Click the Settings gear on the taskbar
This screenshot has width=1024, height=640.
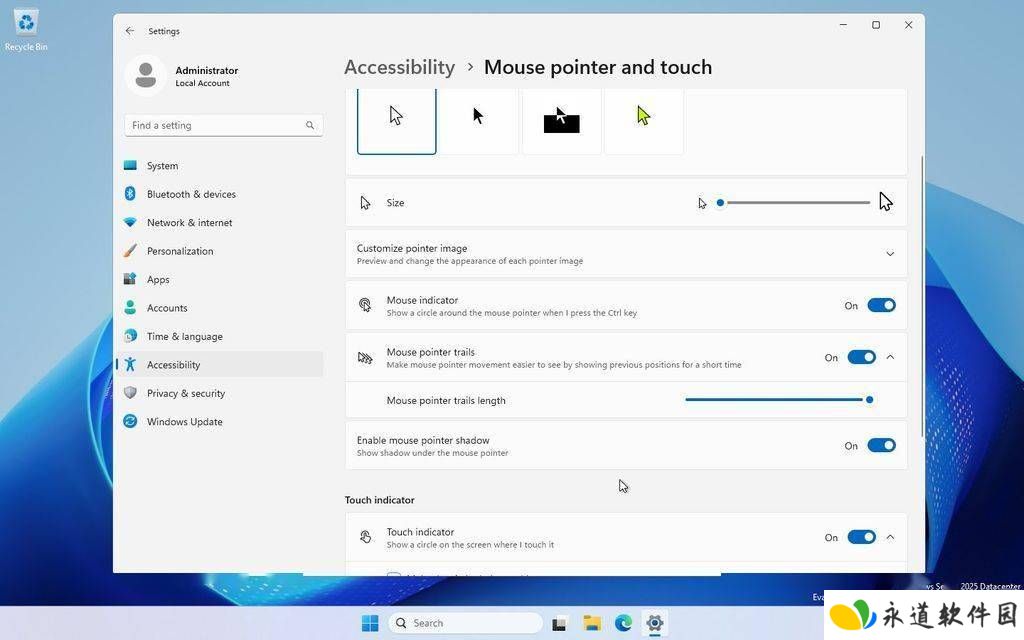point(654,623)
